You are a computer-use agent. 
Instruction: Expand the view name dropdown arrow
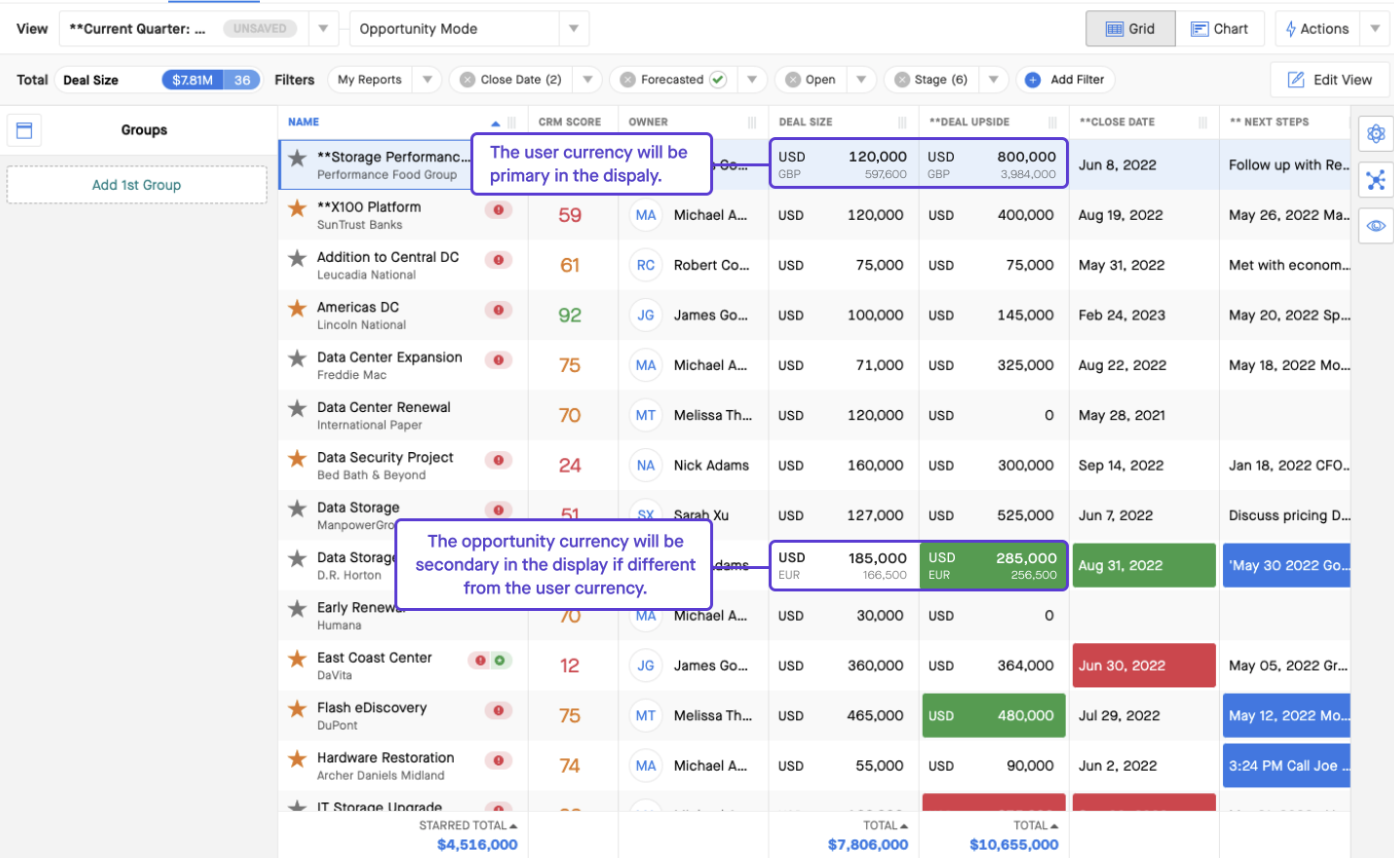point(323,29)
